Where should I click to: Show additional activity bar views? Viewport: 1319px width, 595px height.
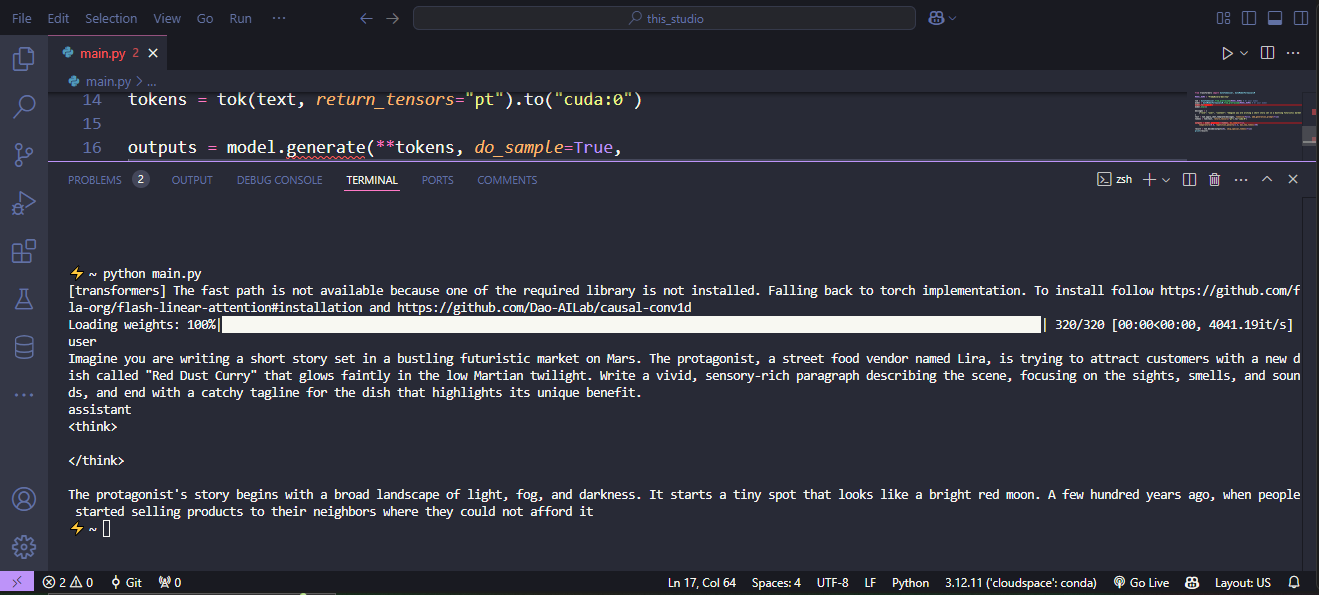click(x=24, y=395)
